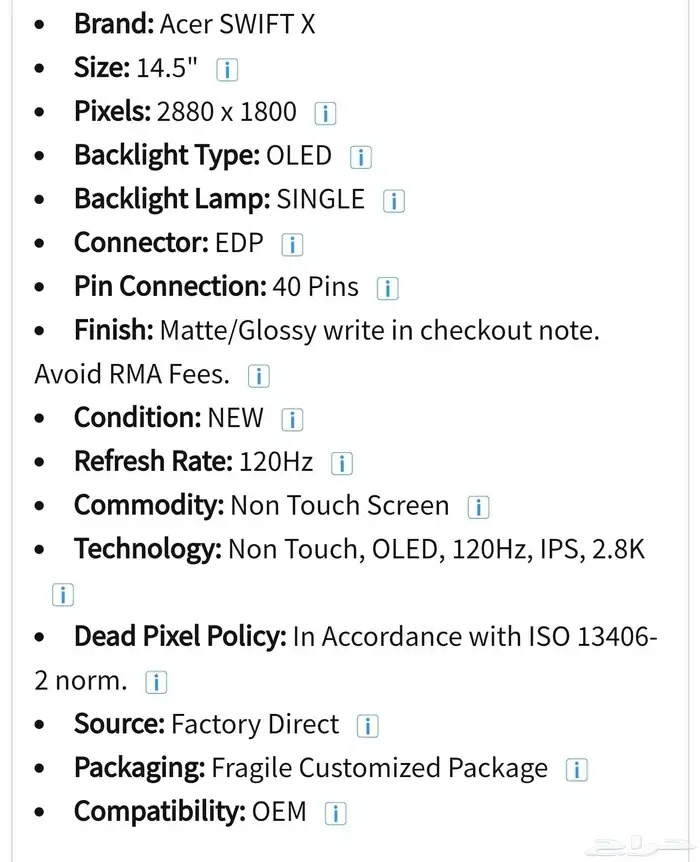
Task: Click info icon below the Technology line
Action: (x=63, y=595)
